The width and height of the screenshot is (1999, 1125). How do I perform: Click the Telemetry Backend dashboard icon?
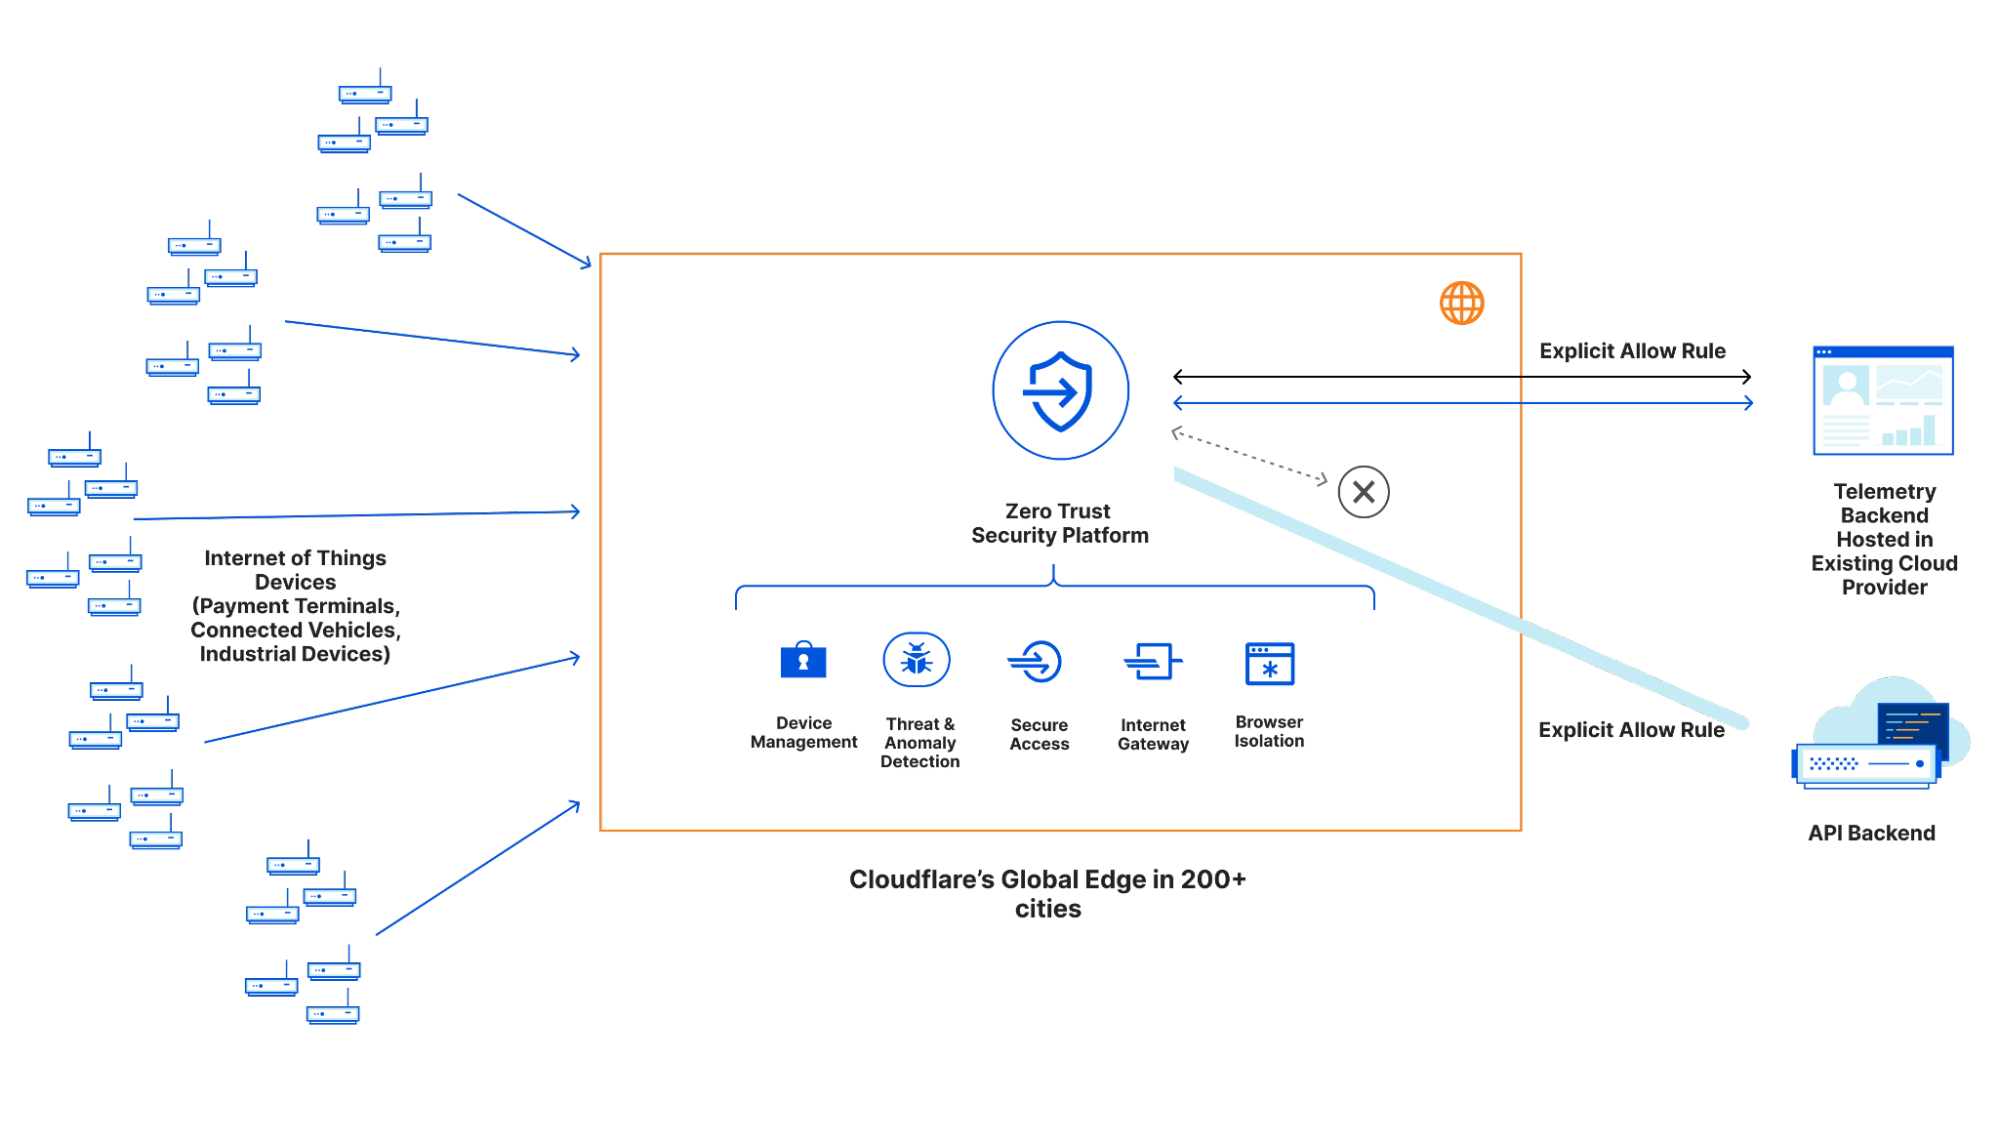pos(1882,401)
